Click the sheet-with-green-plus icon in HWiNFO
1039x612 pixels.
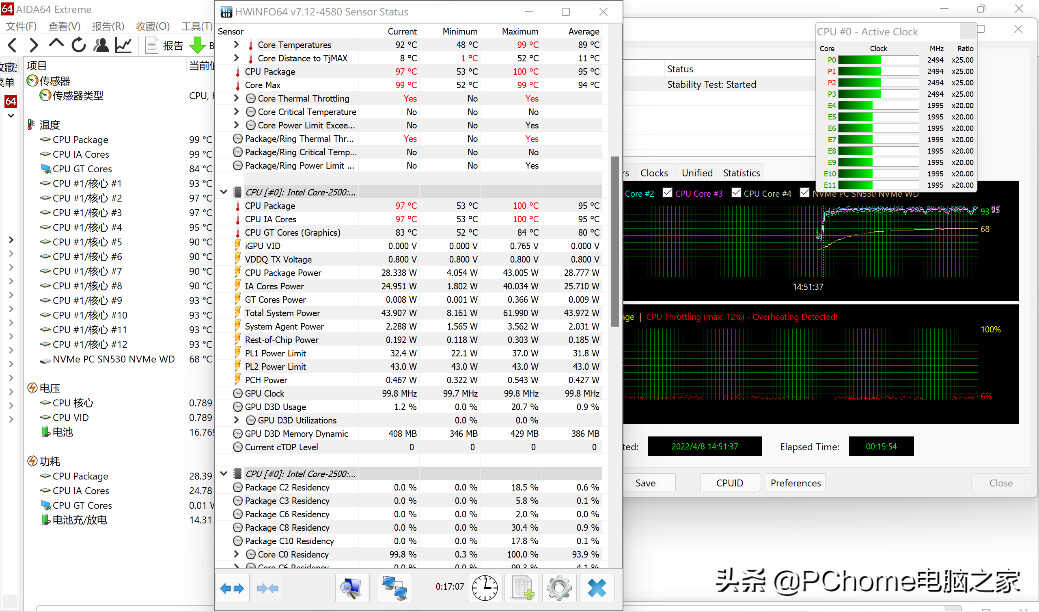coord(523,587)
